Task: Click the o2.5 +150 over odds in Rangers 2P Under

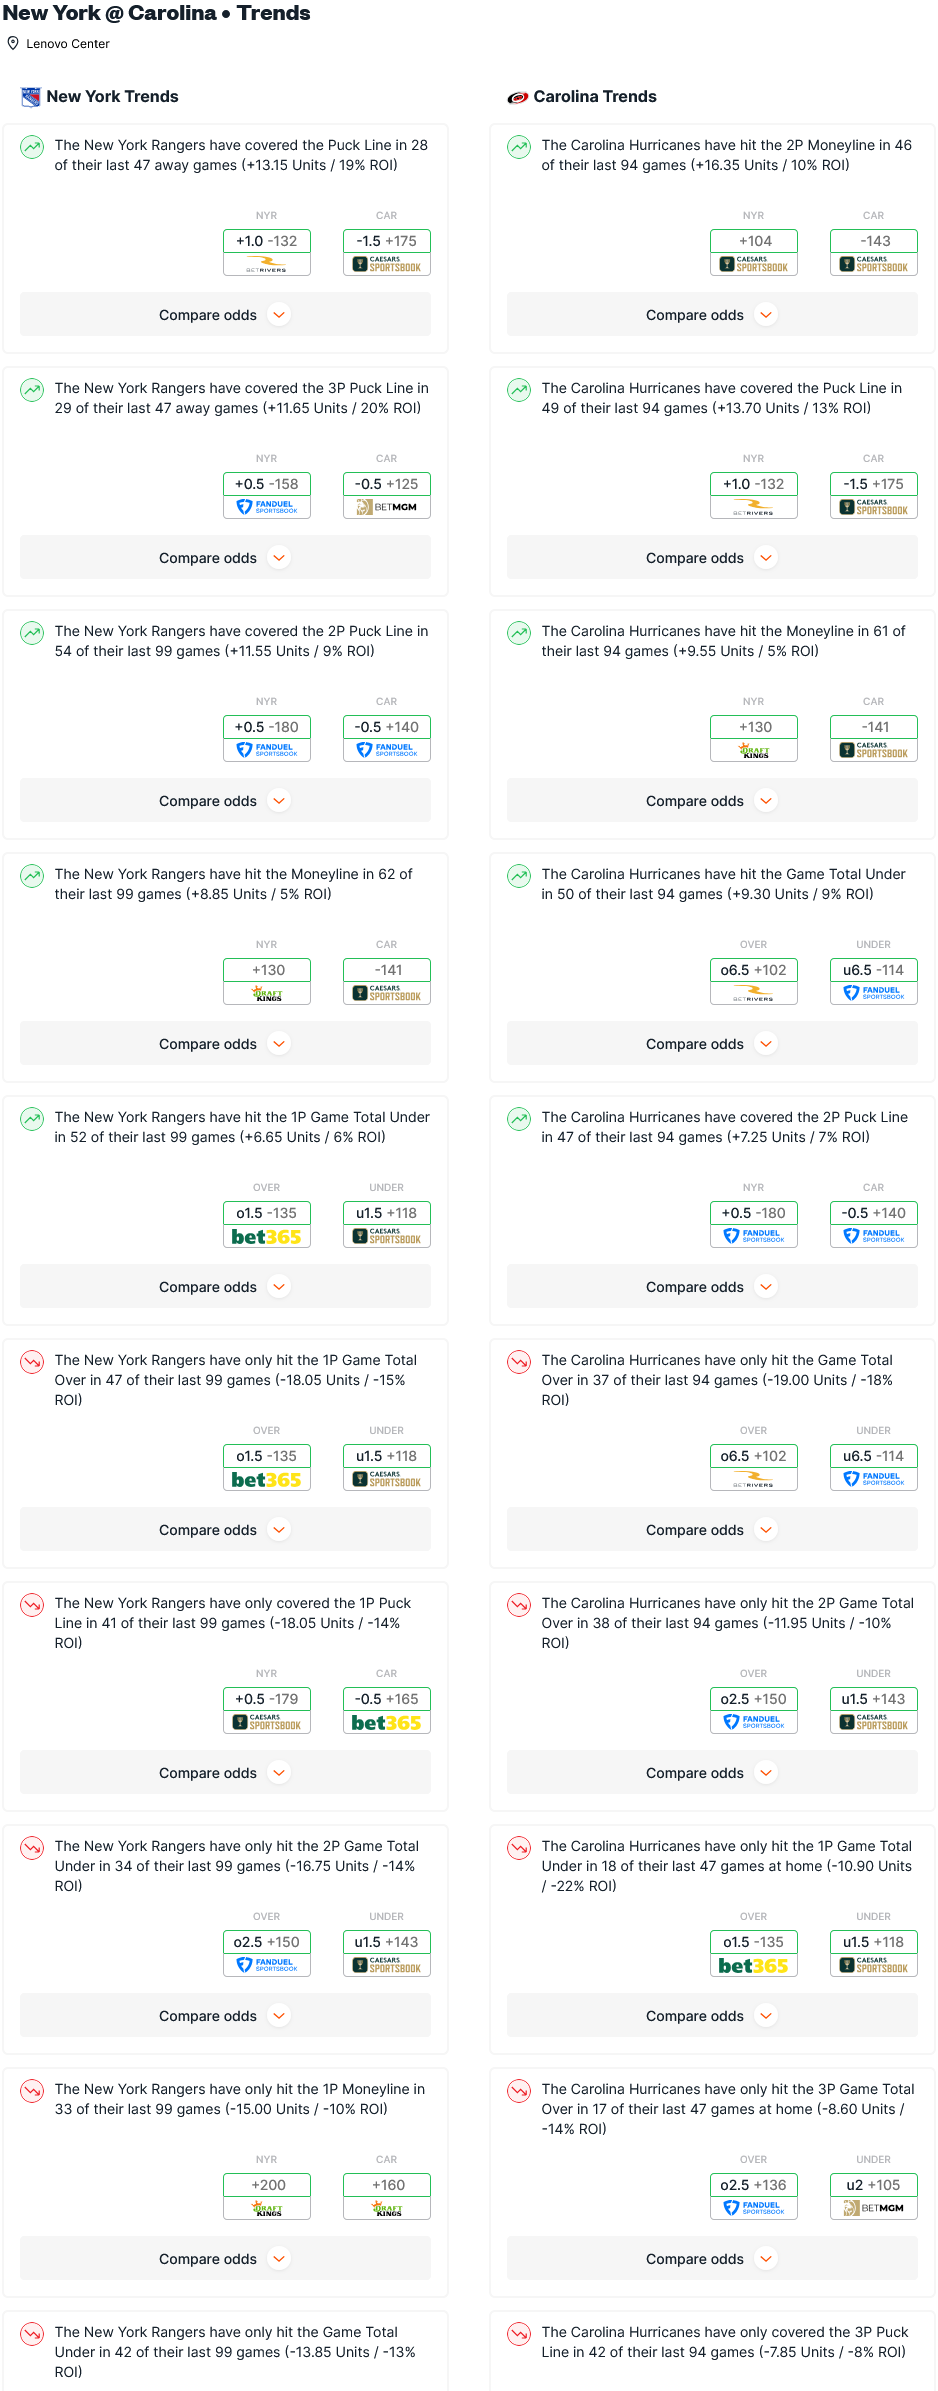Action: (266, 1942)
